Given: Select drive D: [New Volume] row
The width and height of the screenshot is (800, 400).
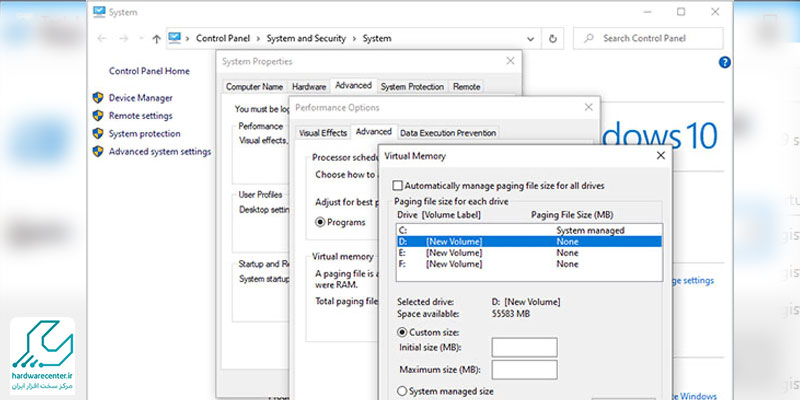Looking at the screenshot, I should (x=529, y=242).
